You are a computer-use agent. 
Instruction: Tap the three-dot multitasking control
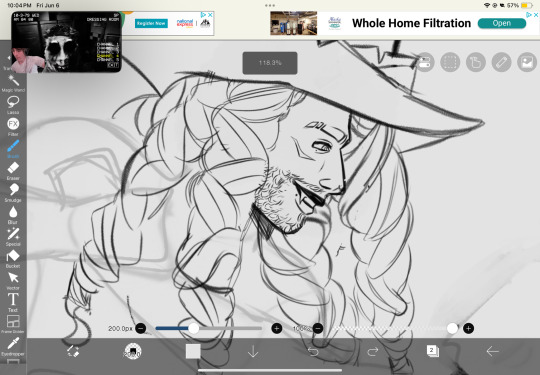click(270, 6)
